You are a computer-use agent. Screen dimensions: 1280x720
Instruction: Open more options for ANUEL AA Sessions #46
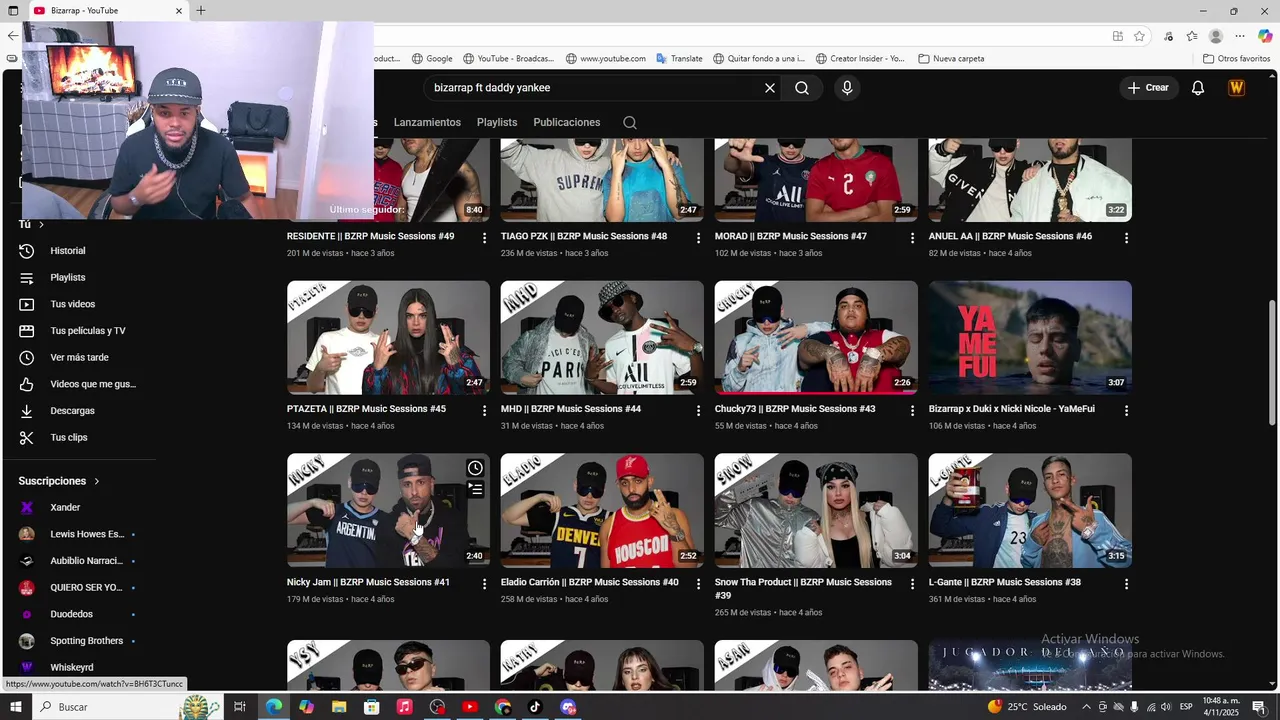click(x=1126, y=238)
